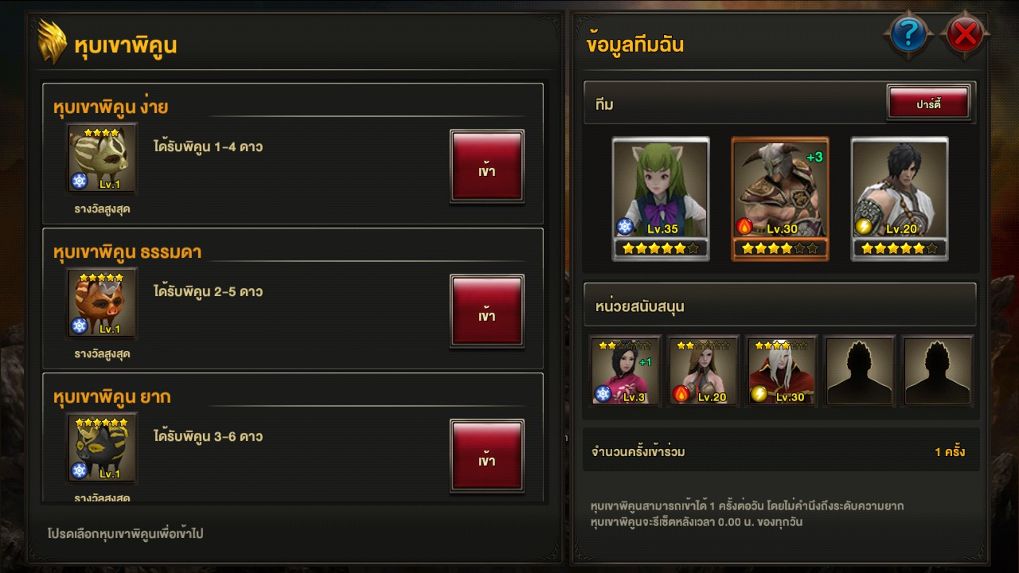Select the black-haired Lv.20 hero portrait
Viewport: 1019px width, 573px height.
899,199
